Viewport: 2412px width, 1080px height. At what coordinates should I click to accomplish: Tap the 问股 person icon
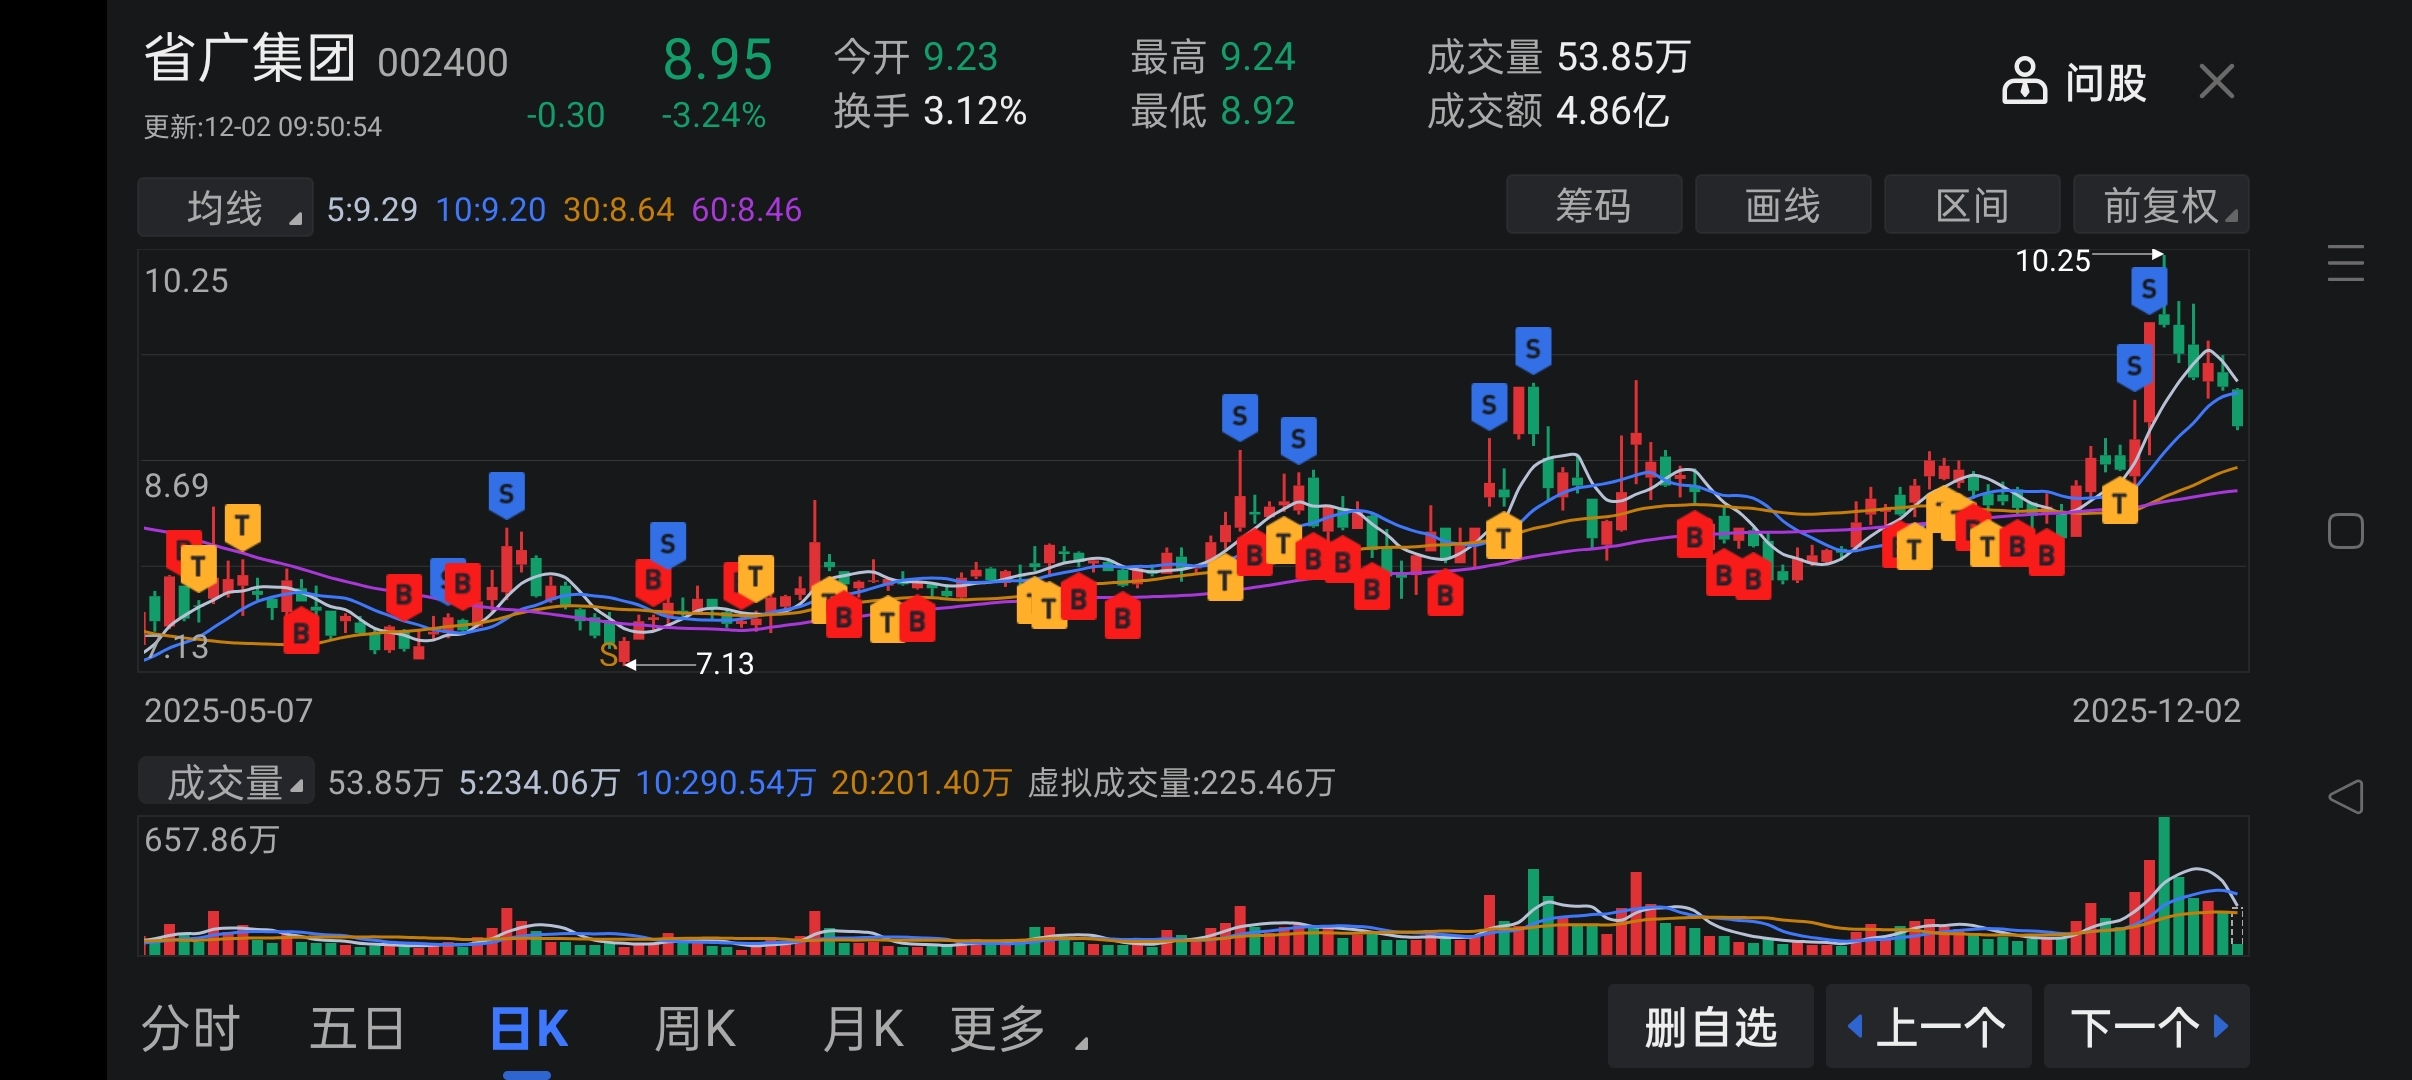pyautogui.click(x=2025, y=81)
